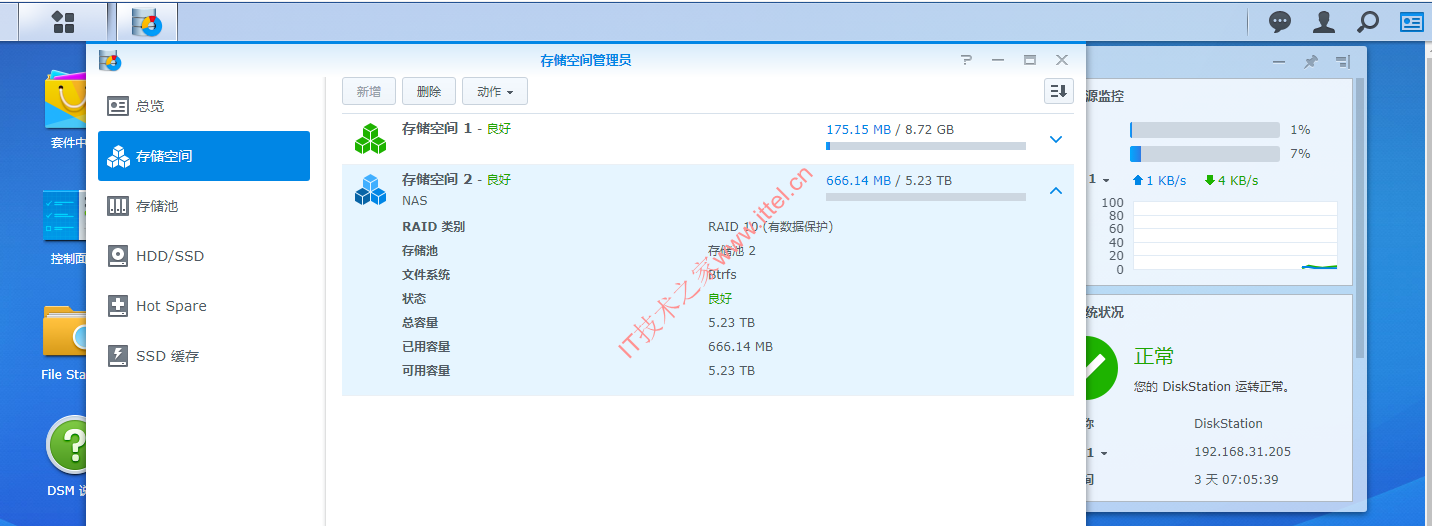The width and height of the screenshot is (1432, 526).
Task: Click the 存储空间 2 usage bar
Action: [x=926, y=197]
